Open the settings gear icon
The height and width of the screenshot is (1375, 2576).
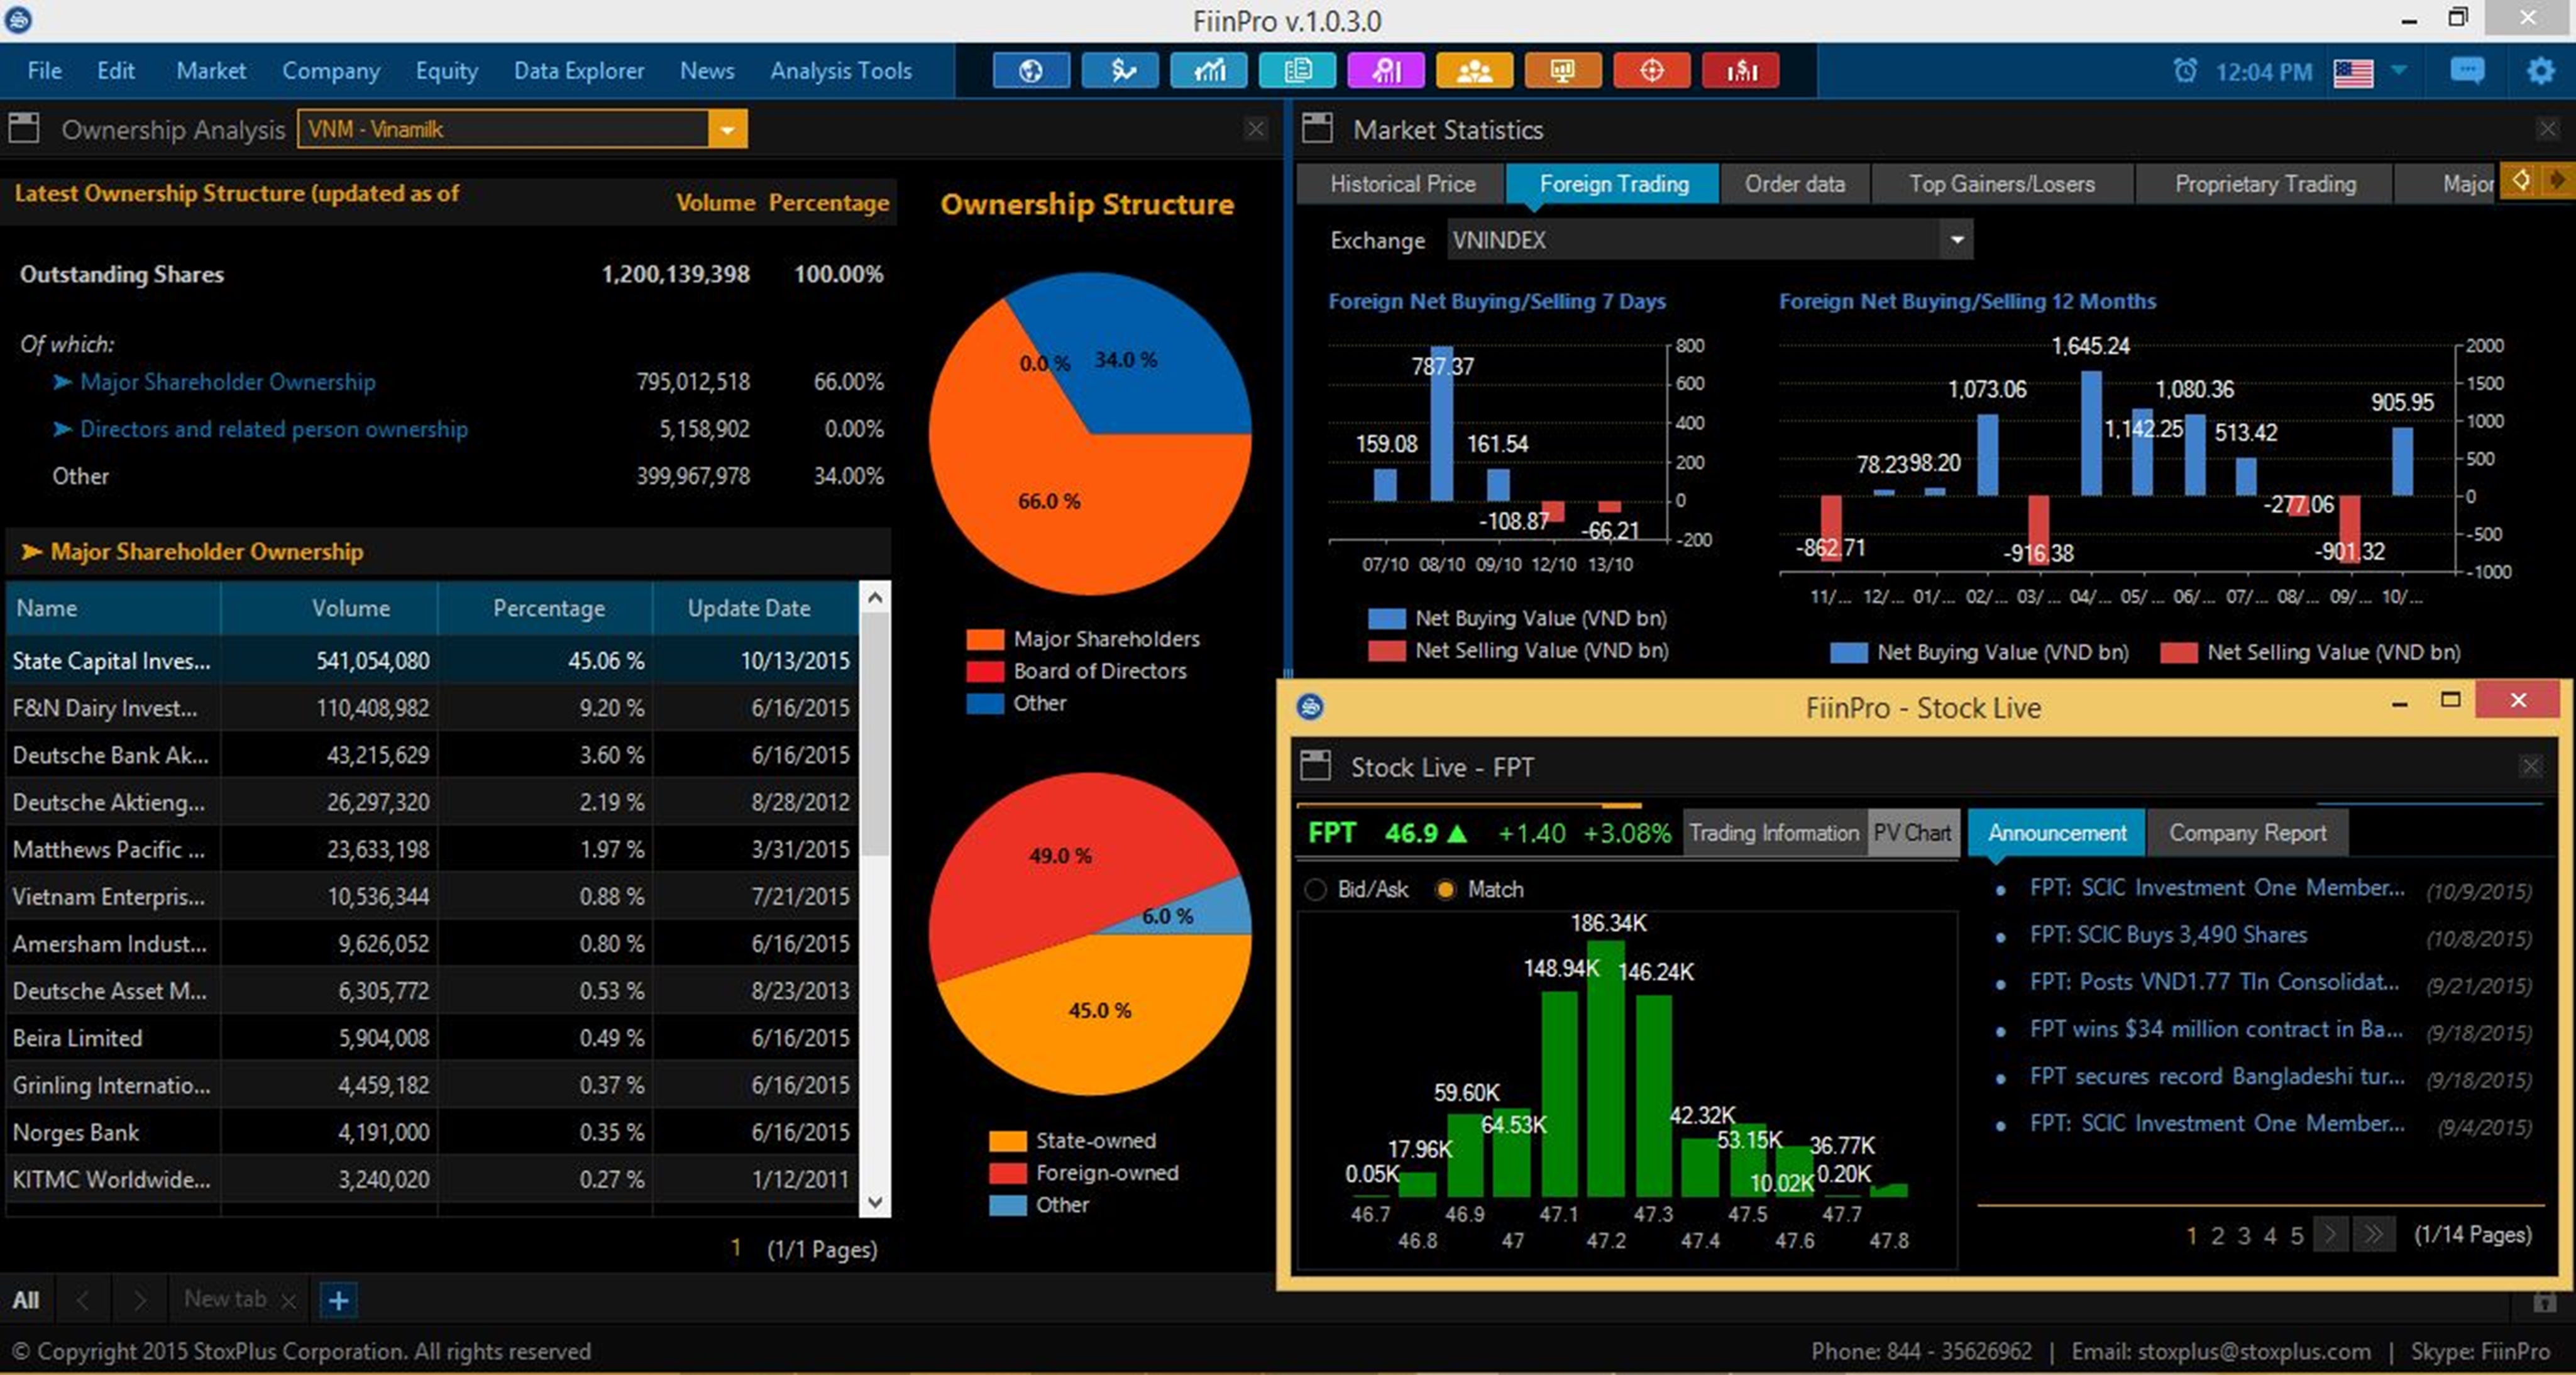tap(2541, 71)
